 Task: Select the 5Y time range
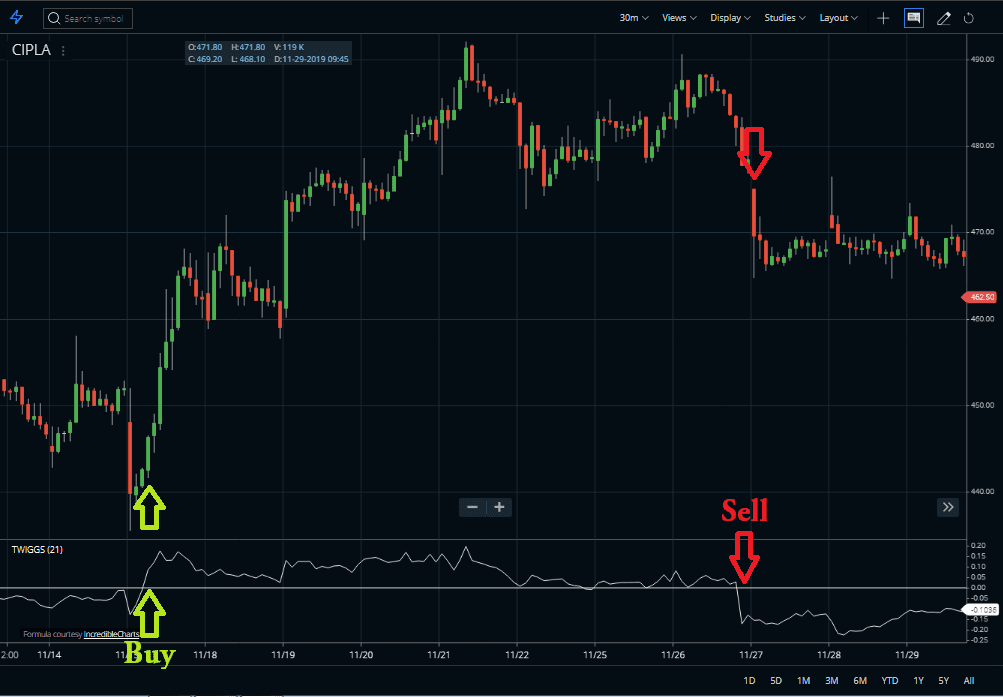[x=944, y=680]
